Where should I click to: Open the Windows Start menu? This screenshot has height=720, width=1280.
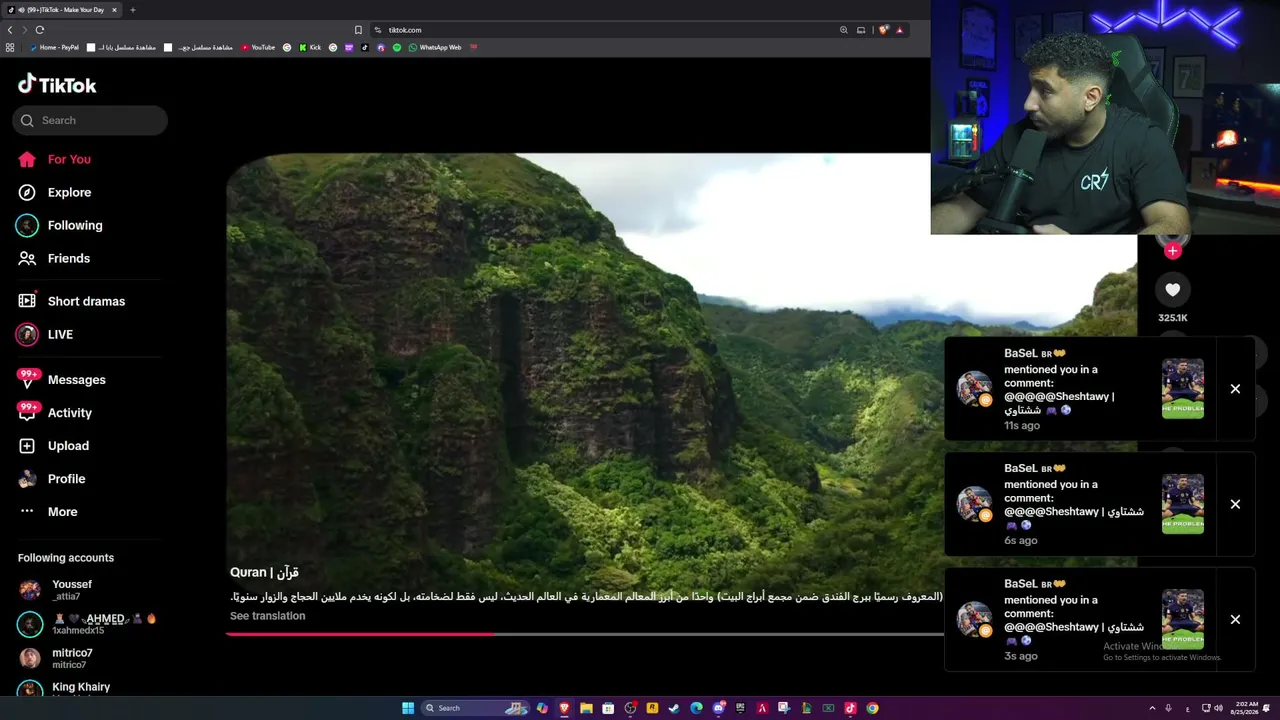408,708
